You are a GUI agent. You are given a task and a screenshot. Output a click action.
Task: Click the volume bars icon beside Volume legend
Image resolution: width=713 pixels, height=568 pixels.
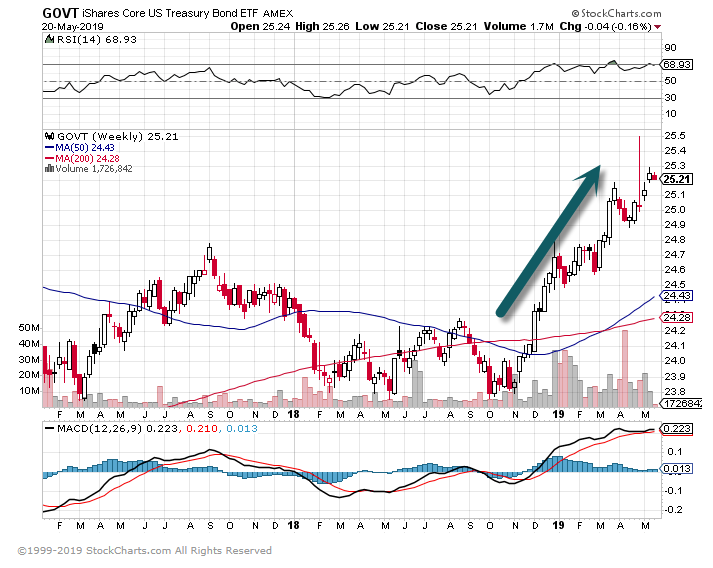tap(49, 169)
